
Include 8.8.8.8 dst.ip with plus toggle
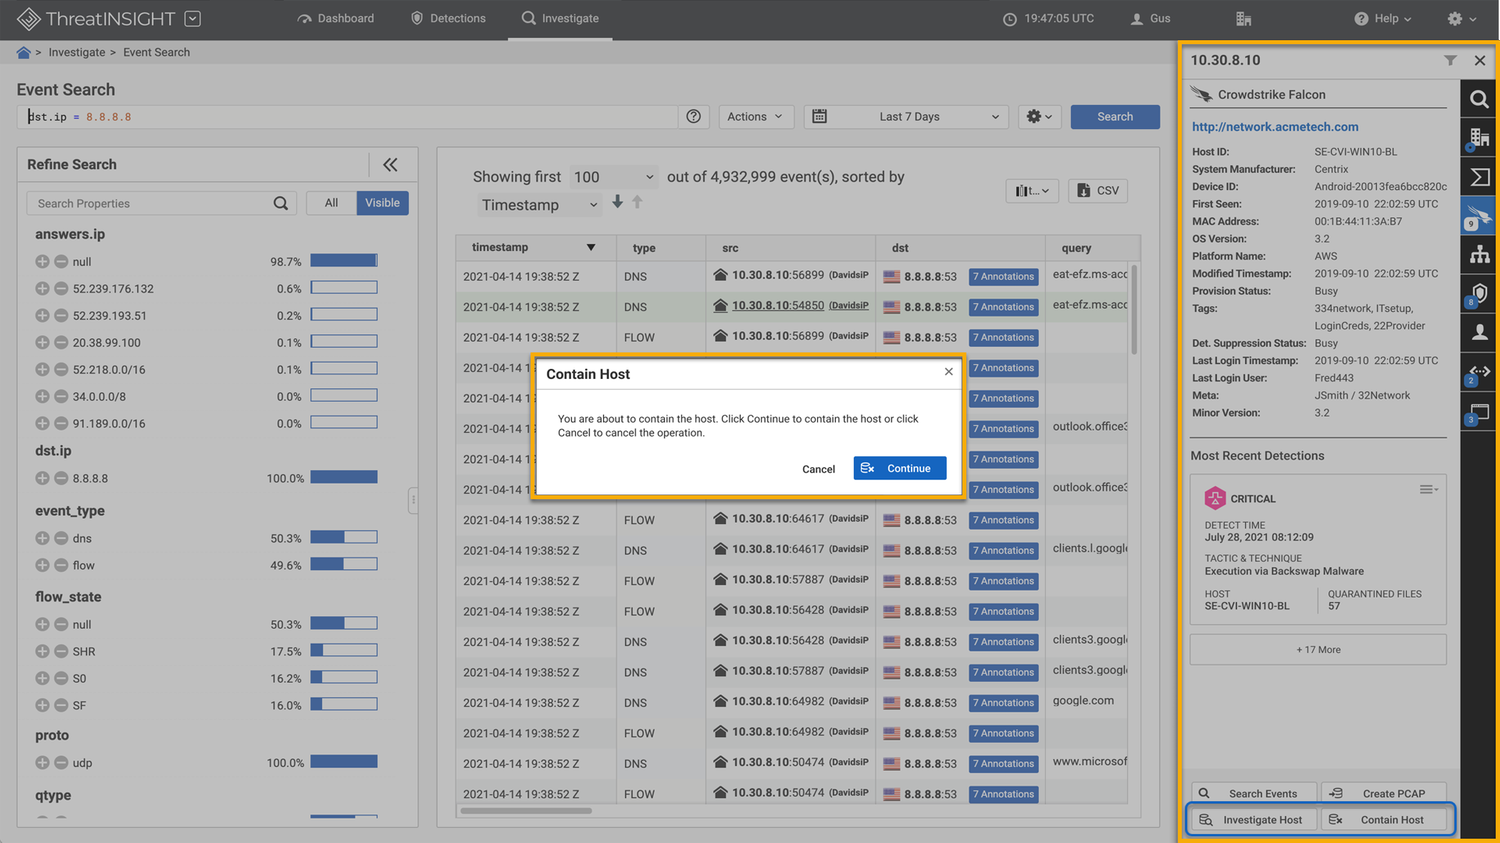point(42,478)
